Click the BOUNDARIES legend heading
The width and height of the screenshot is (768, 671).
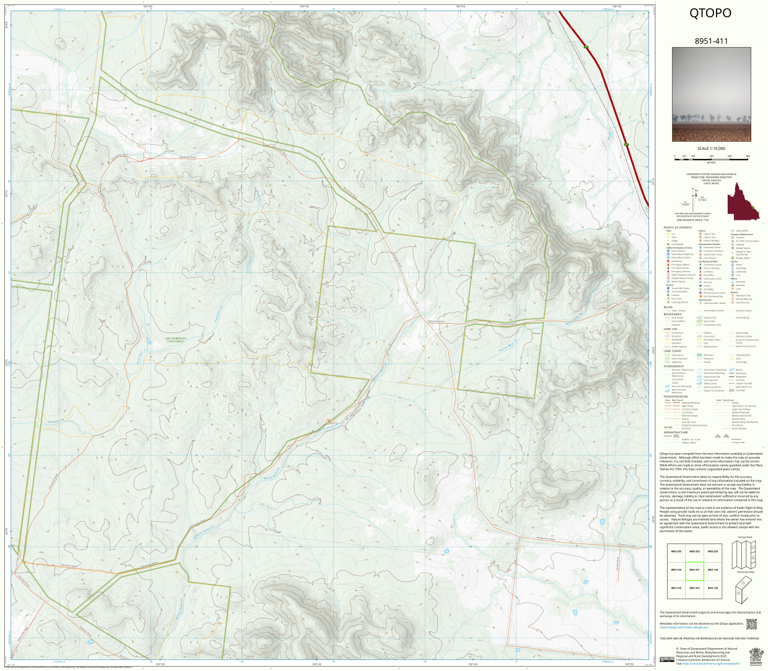(x=672, y=314)
